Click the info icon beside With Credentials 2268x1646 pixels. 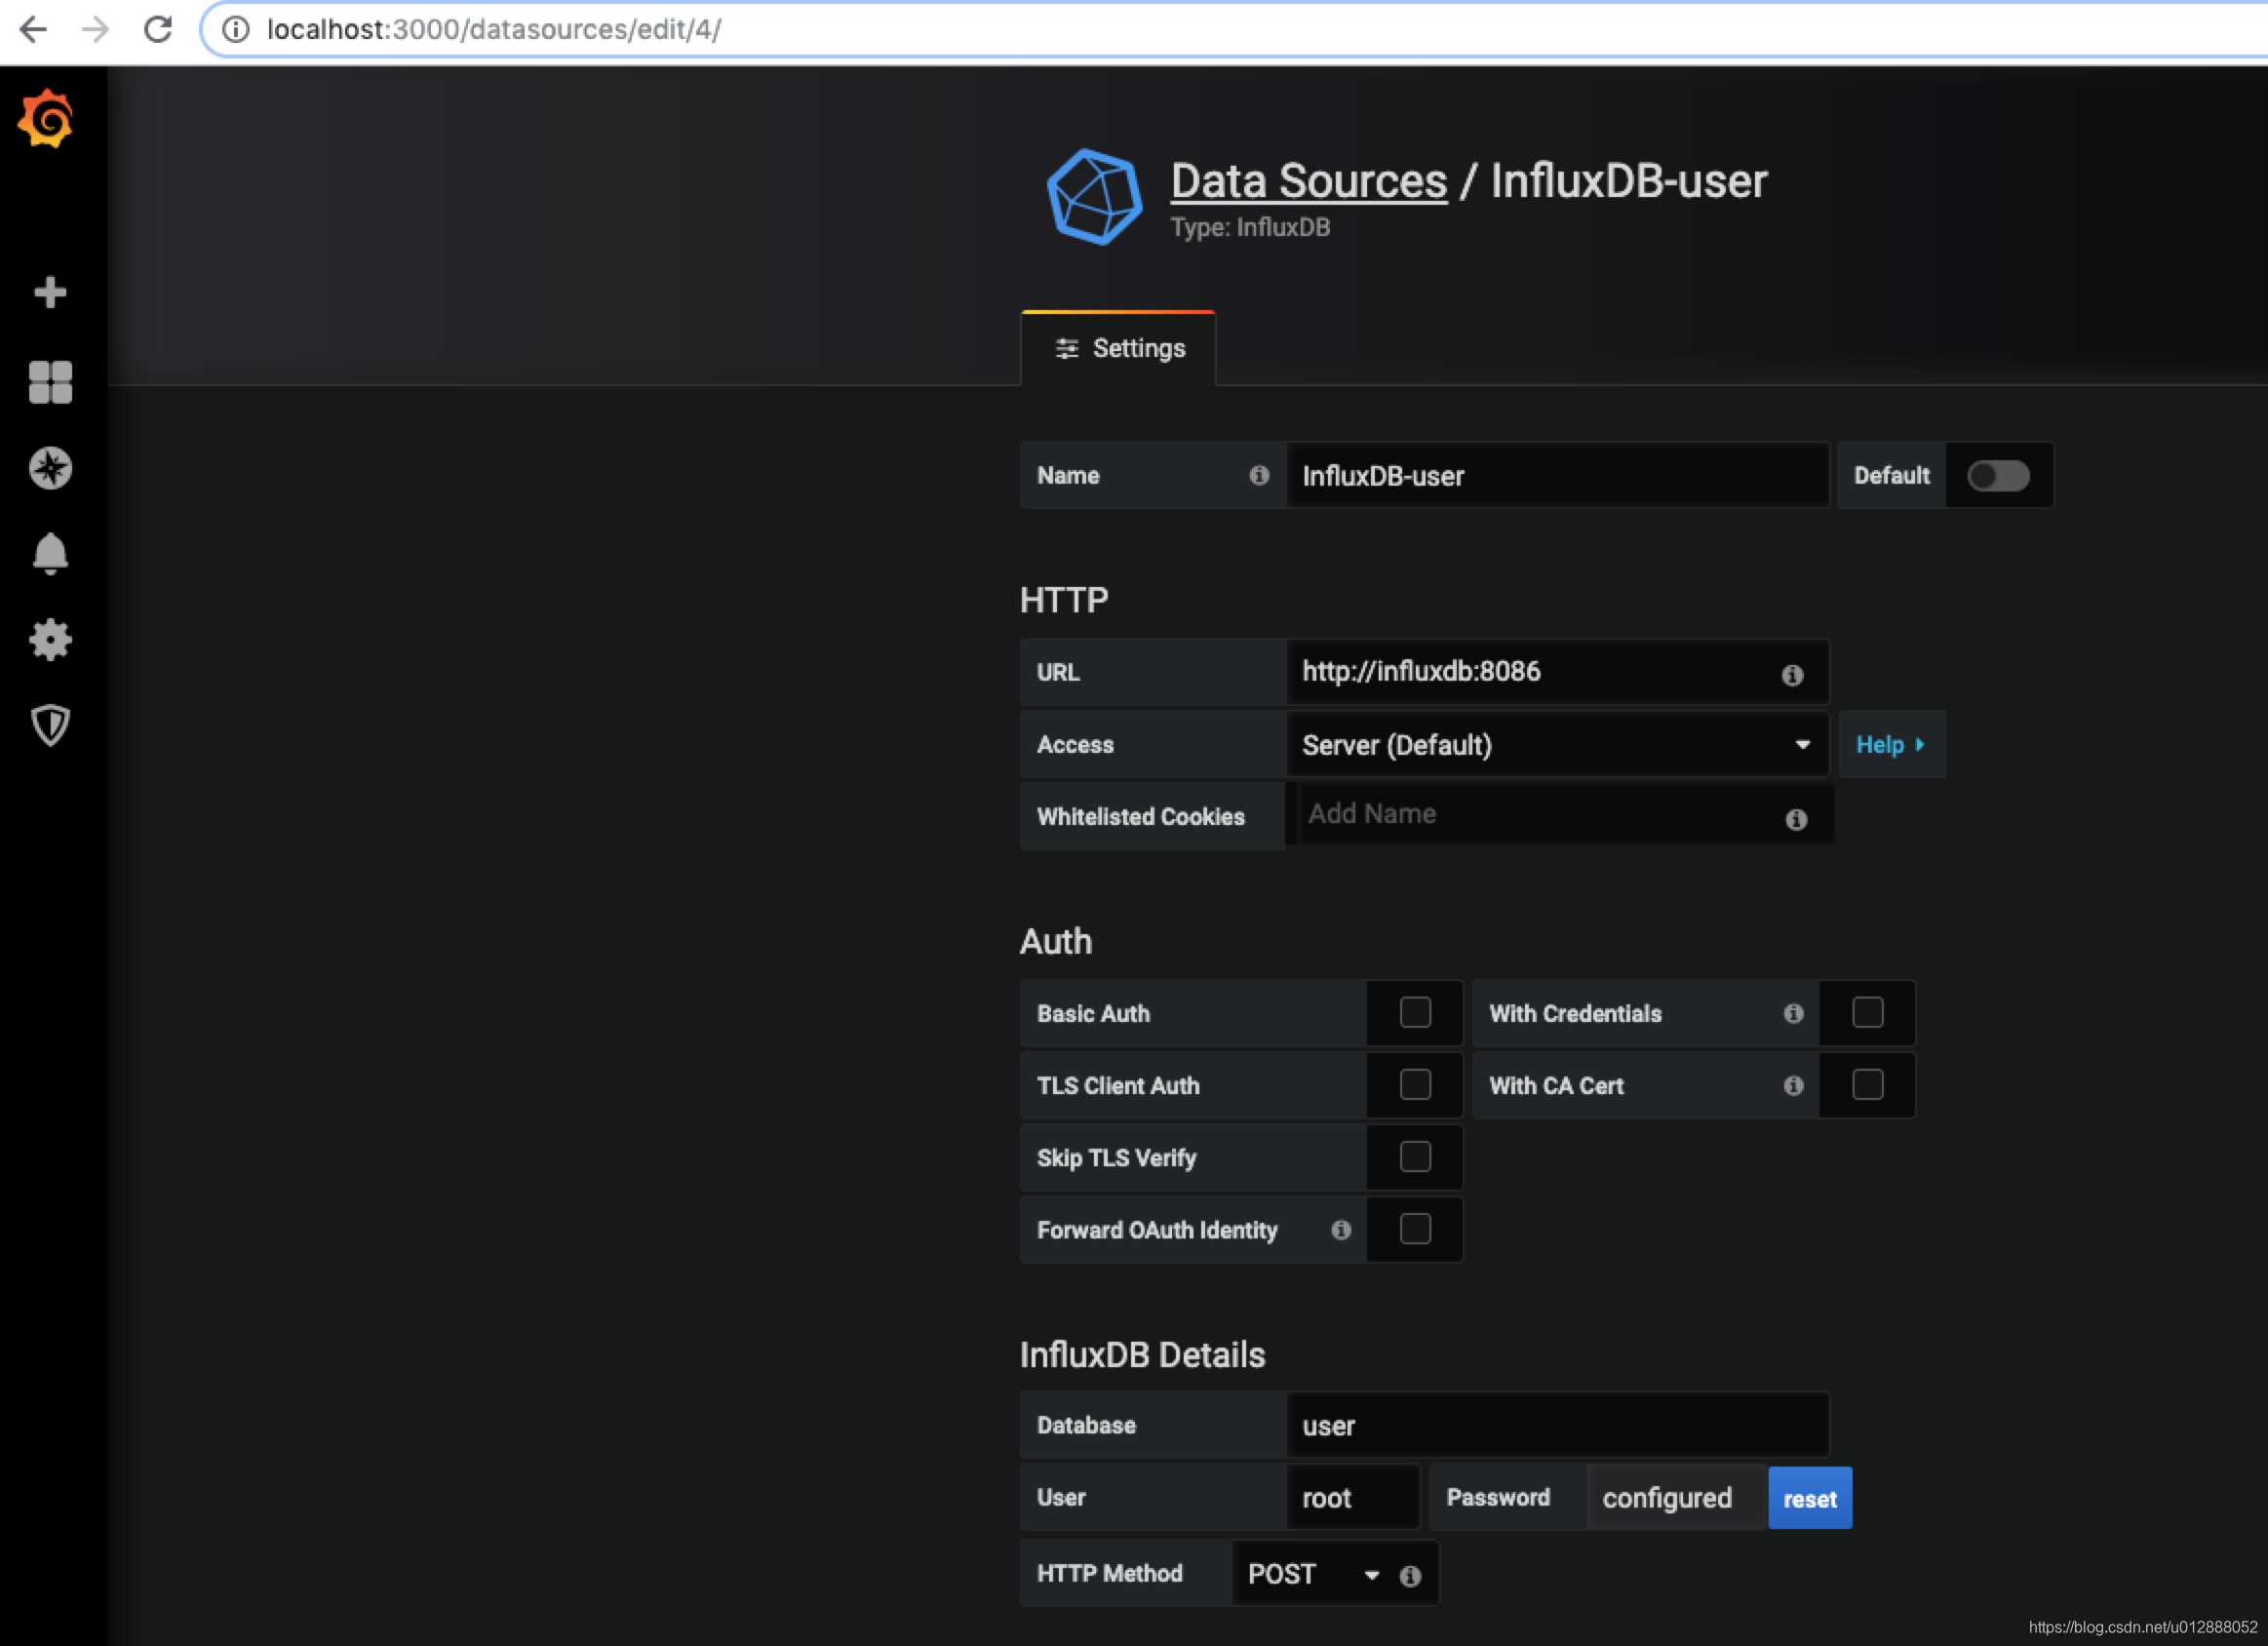pos(1793,1013)
